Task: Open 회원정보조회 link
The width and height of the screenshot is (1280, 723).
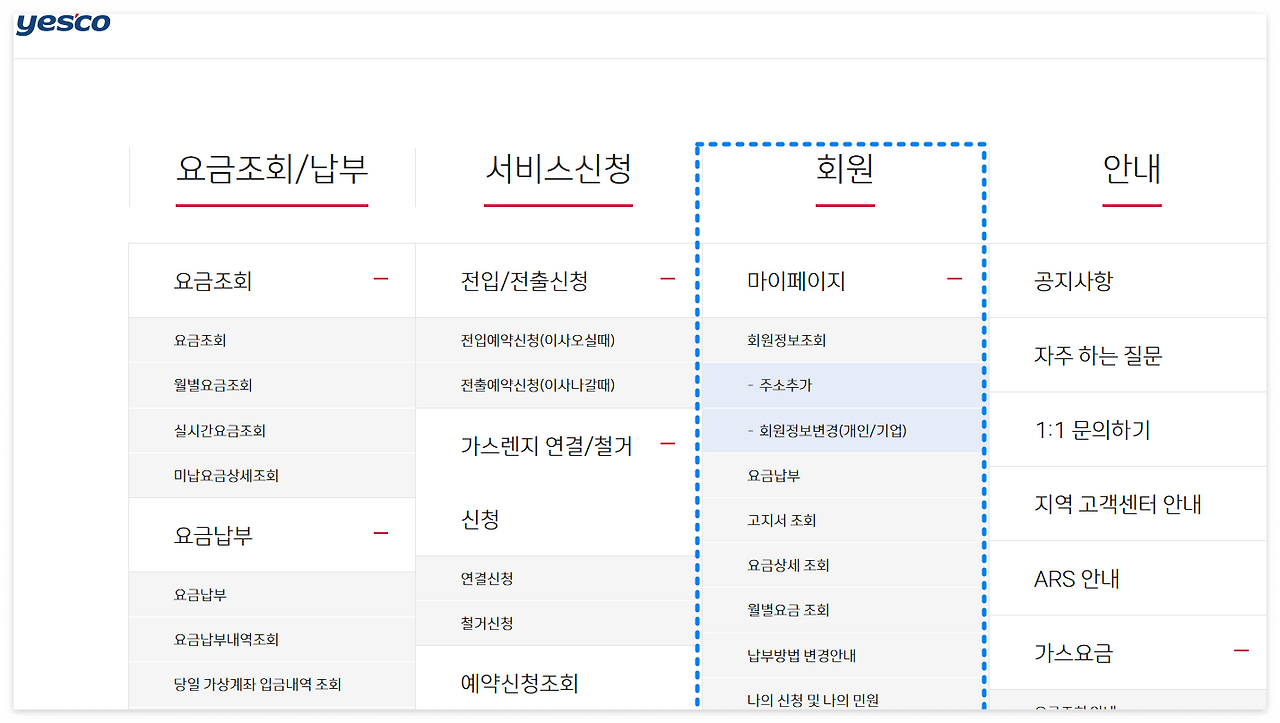Action: tap(787, 340)
